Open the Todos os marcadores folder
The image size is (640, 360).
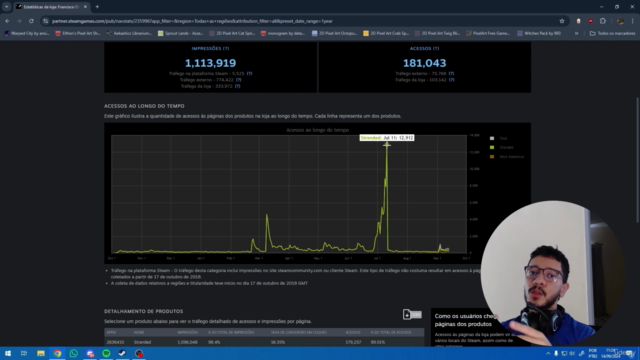click(x=613, y=33)
